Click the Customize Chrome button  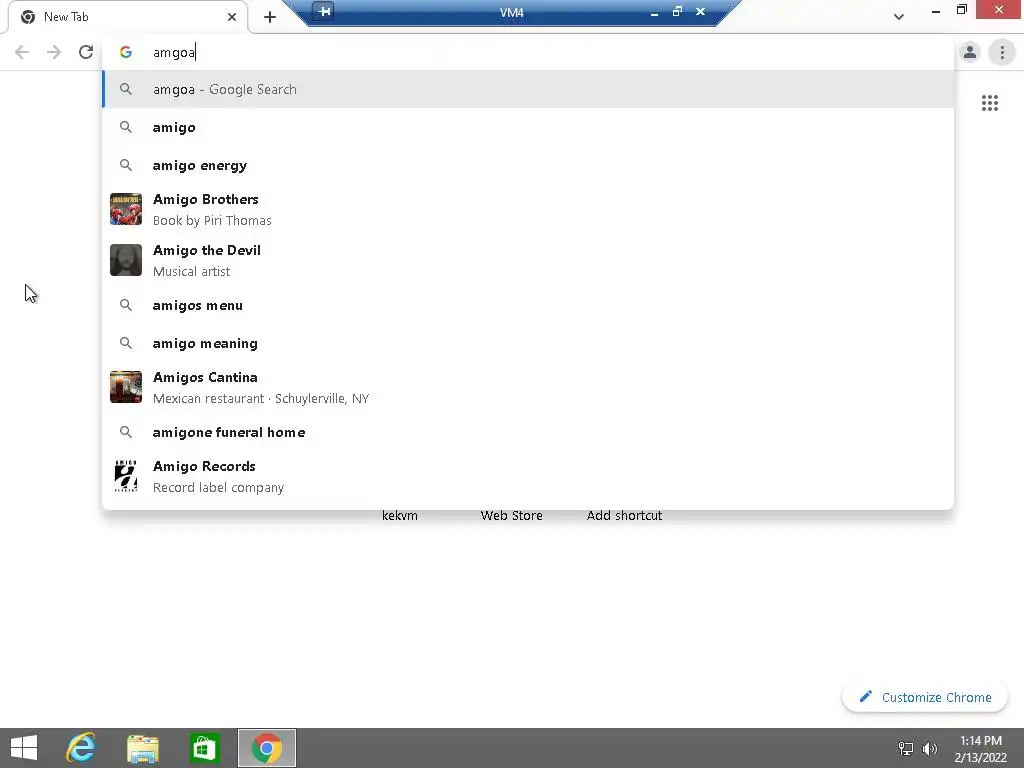tap(925, 697)
